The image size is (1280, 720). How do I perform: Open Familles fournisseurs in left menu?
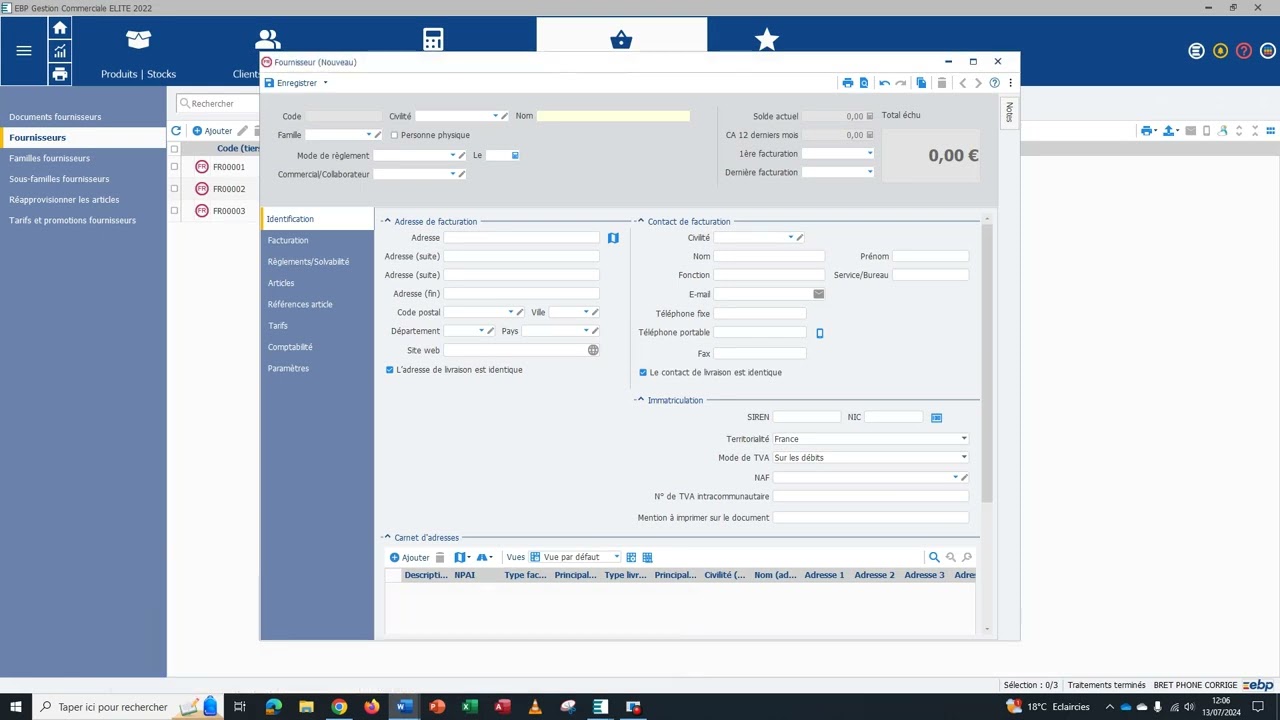tap(49, 158)
